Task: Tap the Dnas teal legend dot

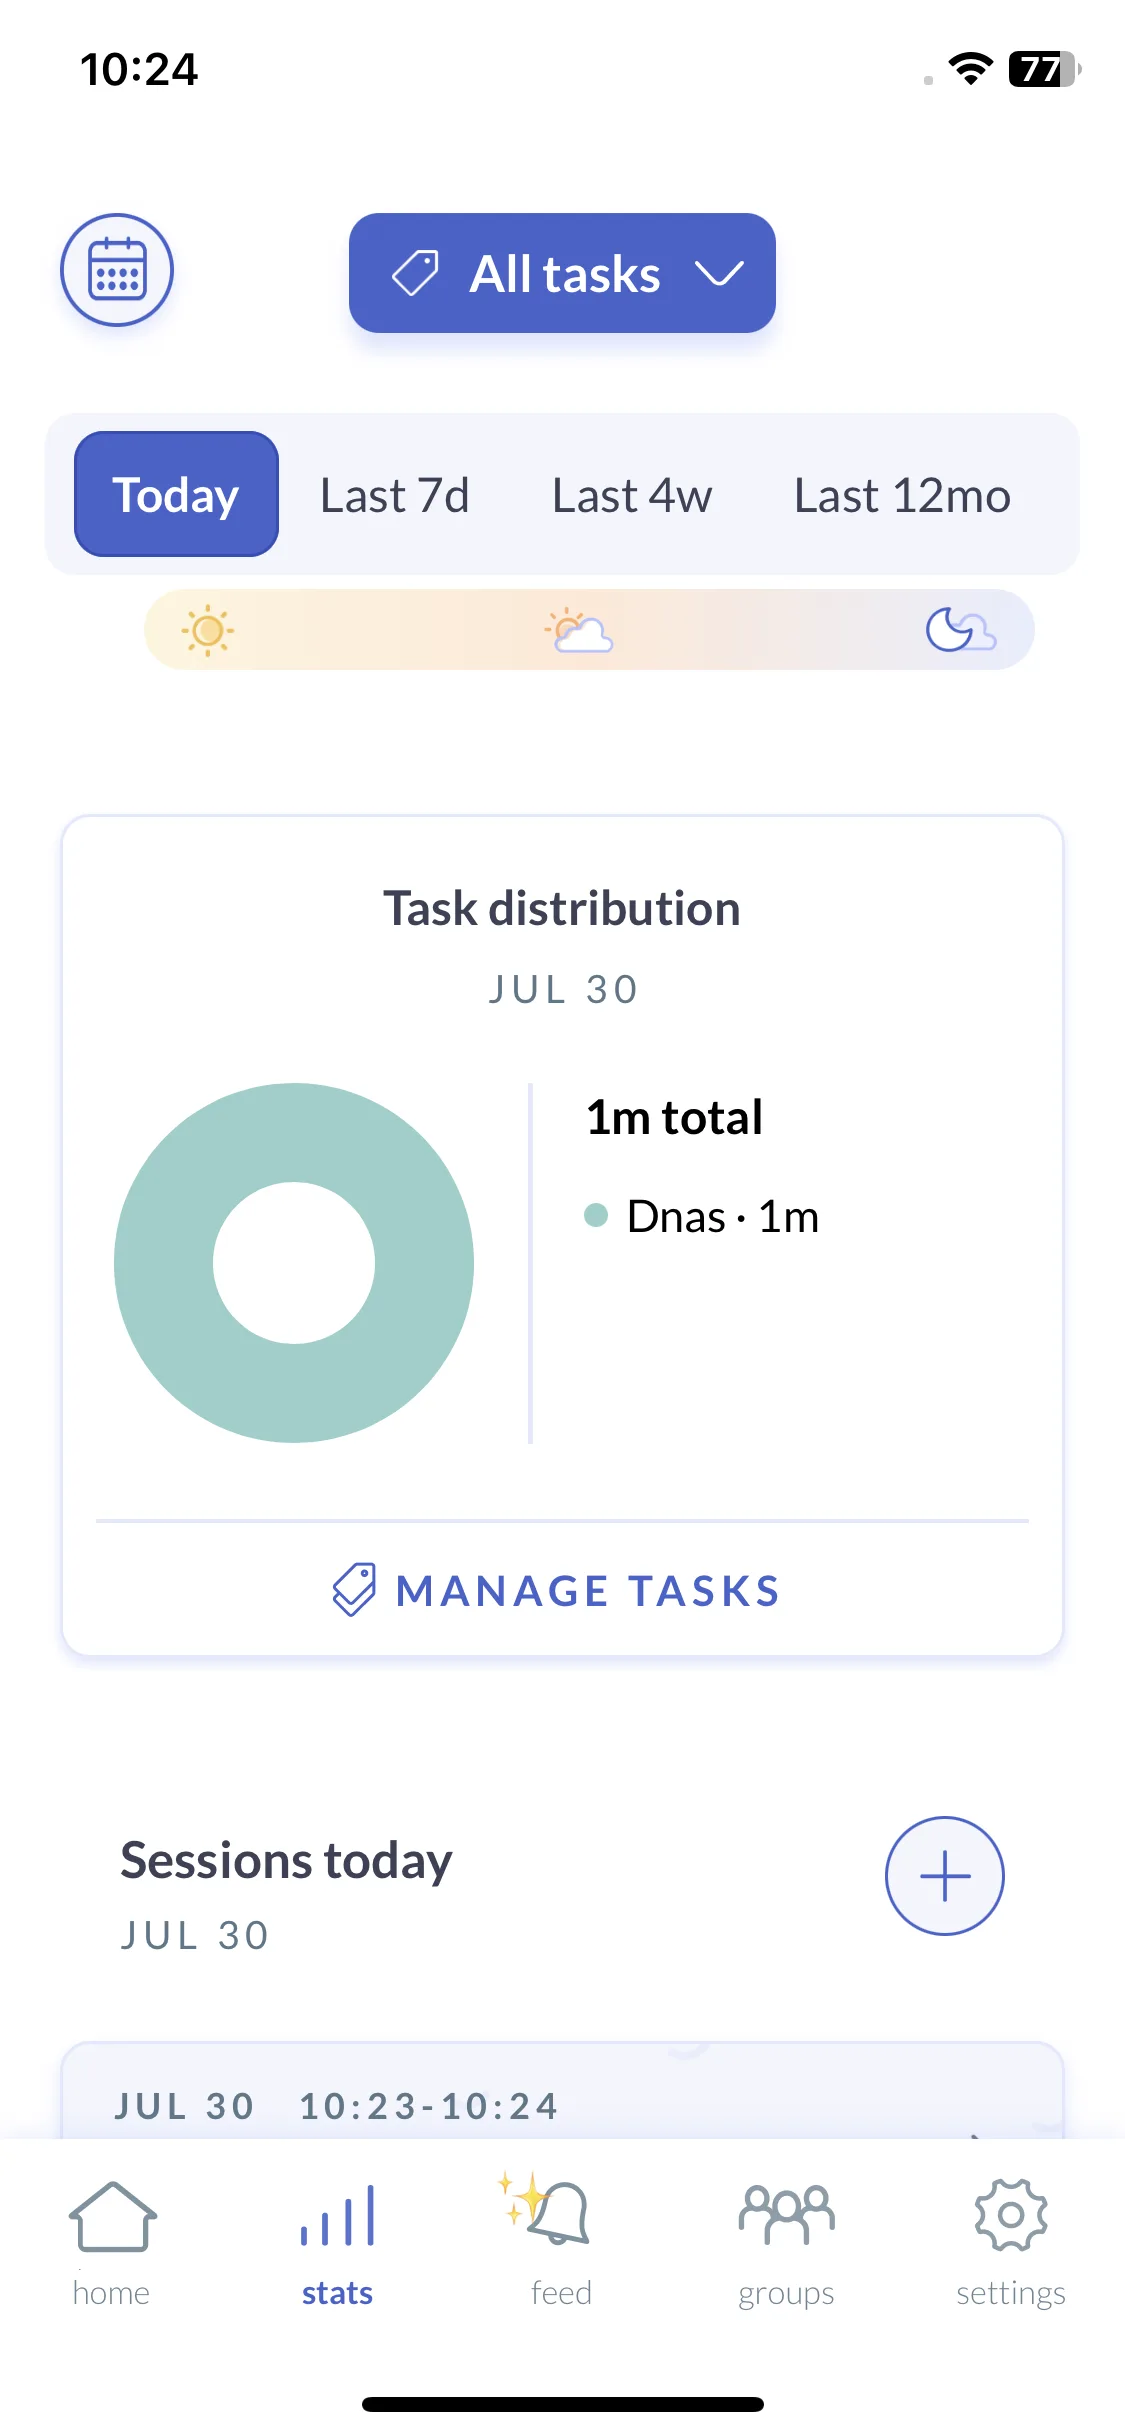Action: click(x=596, y=1215)
